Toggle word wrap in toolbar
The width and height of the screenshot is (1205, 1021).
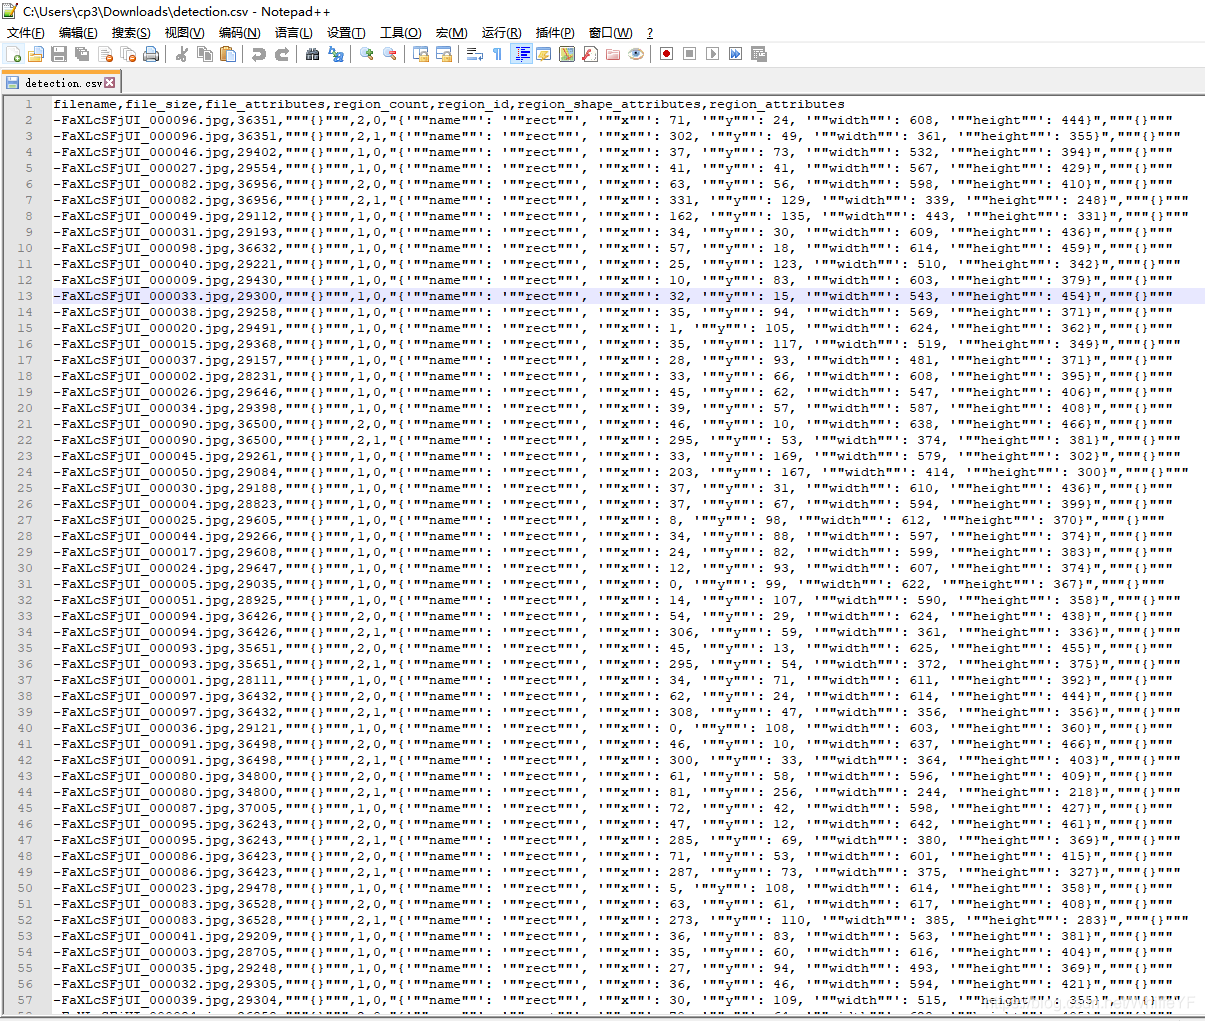pos(475,54)
